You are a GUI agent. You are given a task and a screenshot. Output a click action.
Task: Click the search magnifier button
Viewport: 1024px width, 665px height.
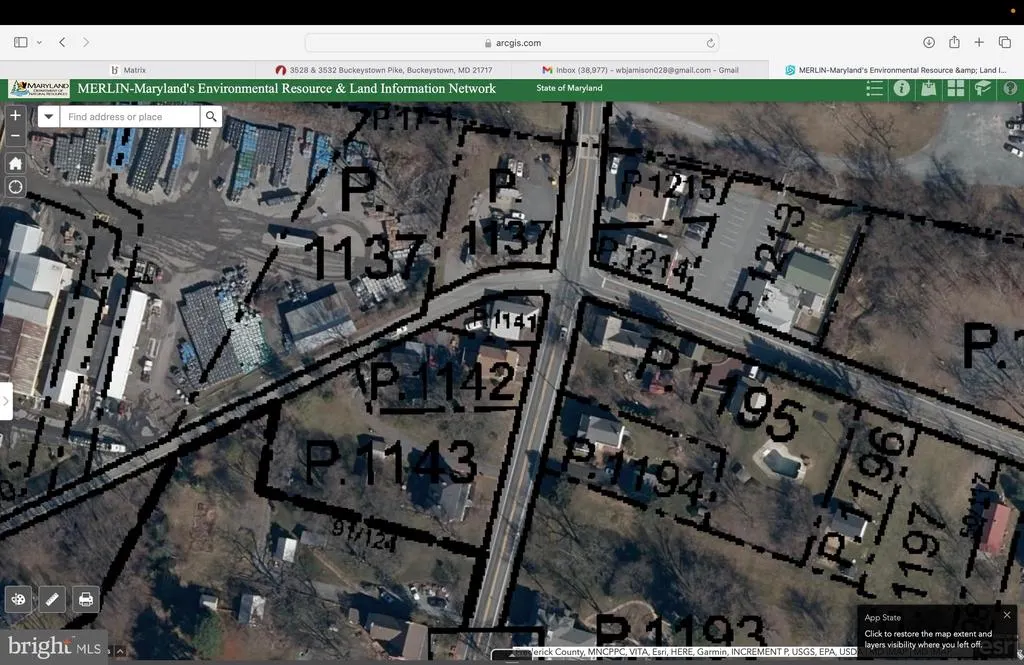click(x=211, y=116)
